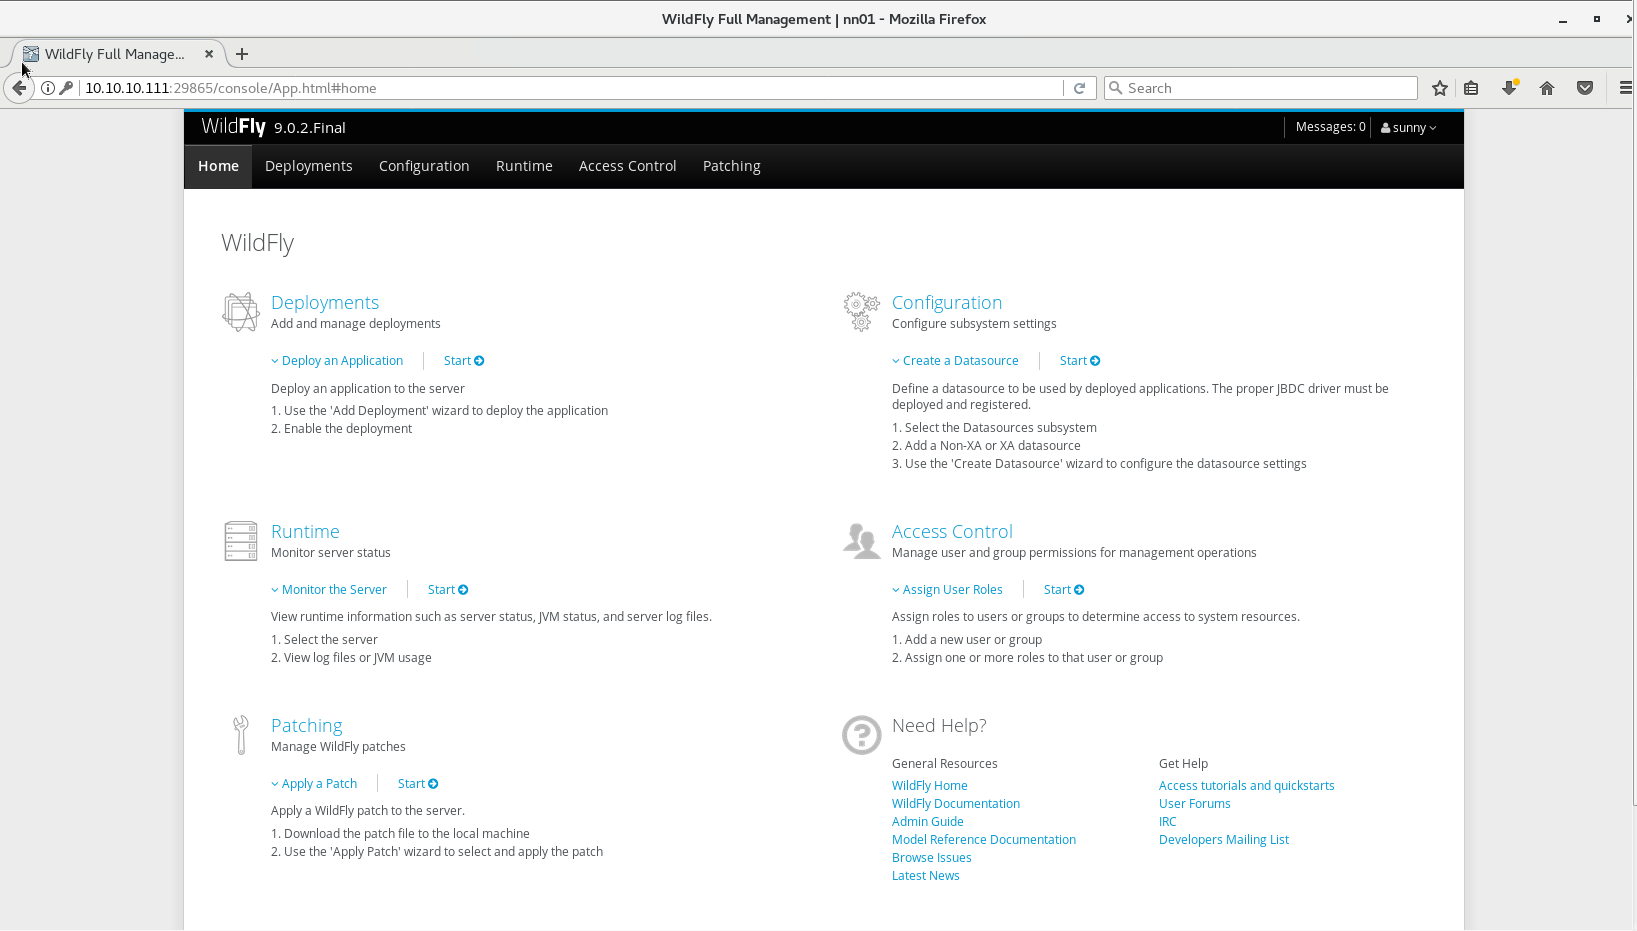Start Apply a Patch task

418,784
